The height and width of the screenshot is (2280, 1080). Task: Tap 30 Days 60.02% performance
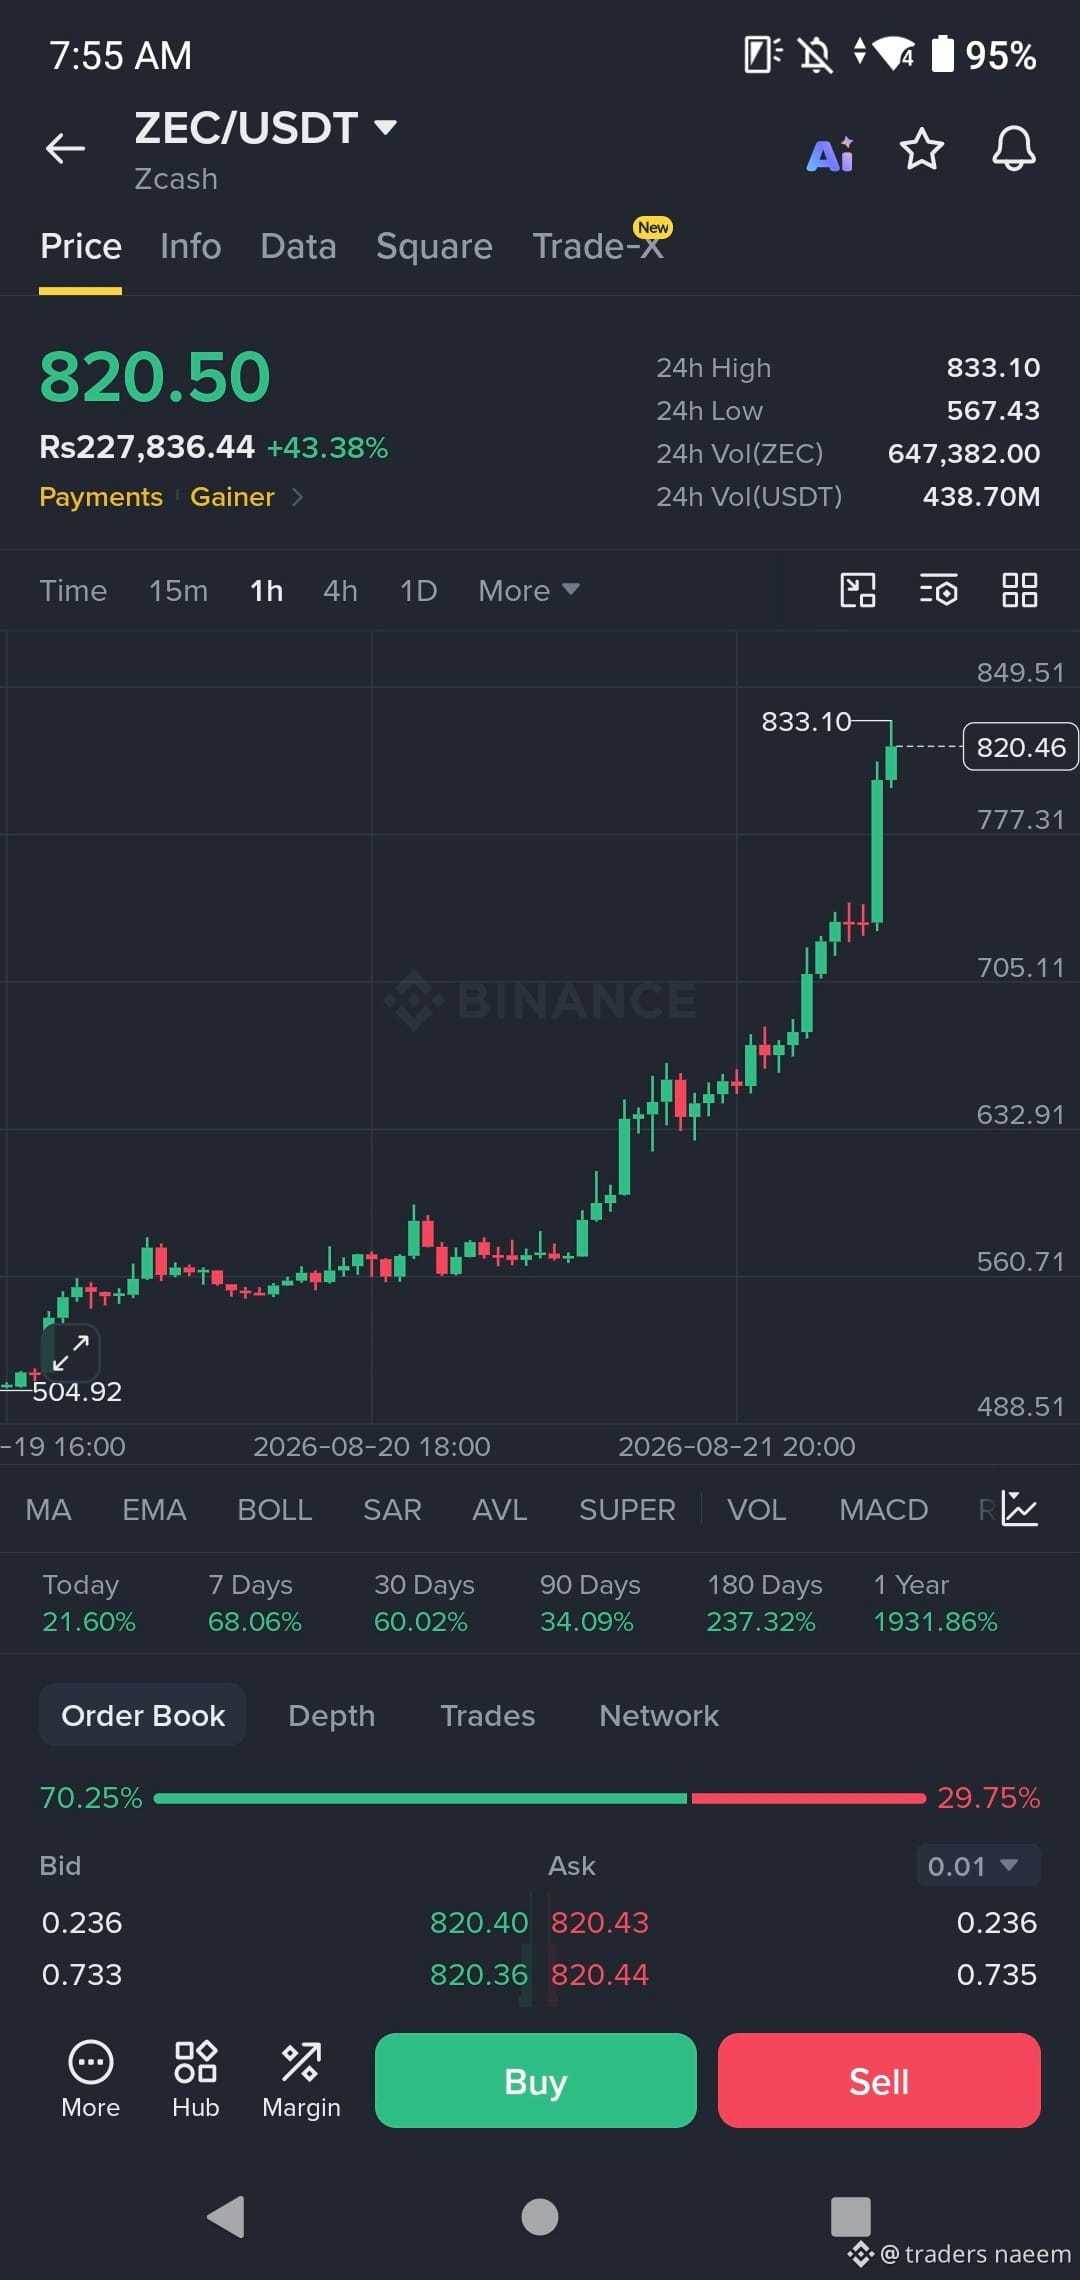pos(424,1602)
